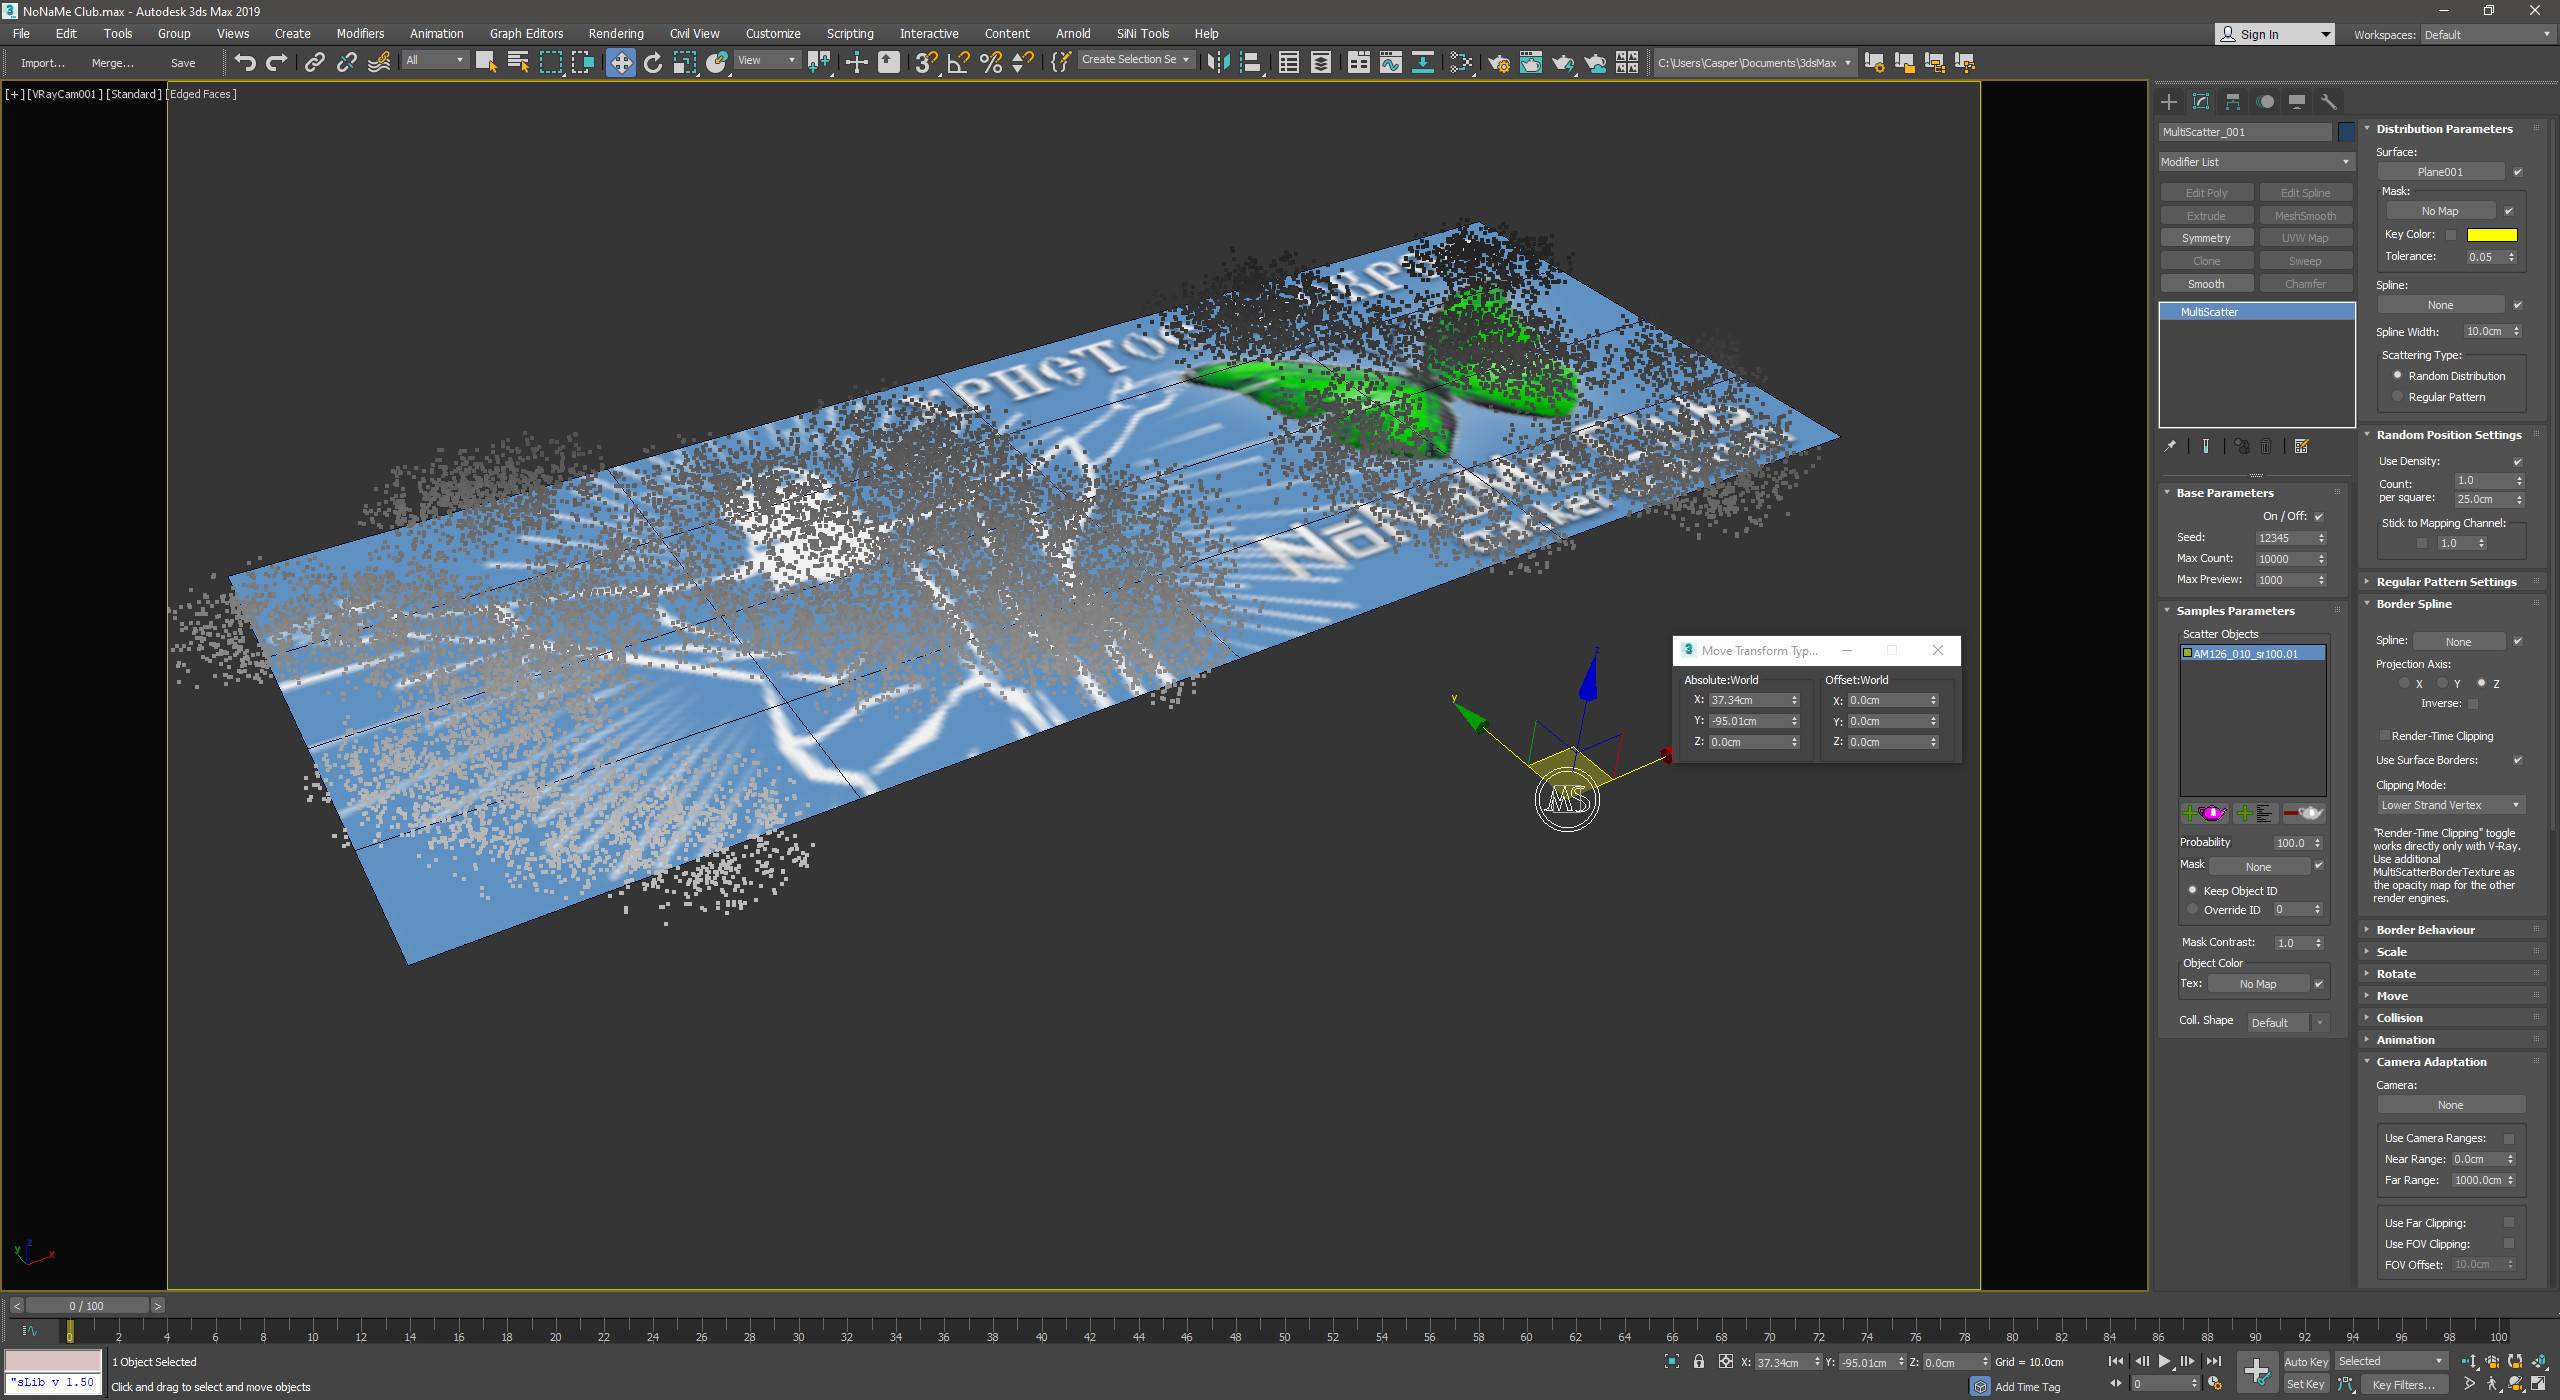Open the Render Setup teapot icon
This screenshot has height=1400, width=2560.
[x=1499, y=62]
